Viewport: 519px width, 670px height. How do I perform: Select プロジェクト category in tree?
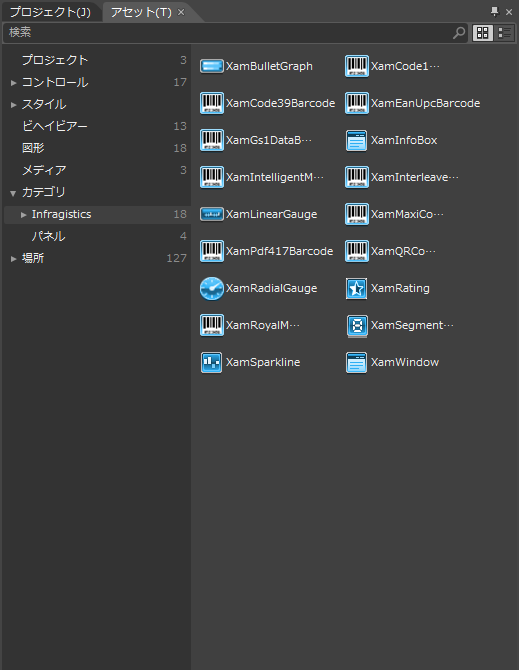(97, 60)
